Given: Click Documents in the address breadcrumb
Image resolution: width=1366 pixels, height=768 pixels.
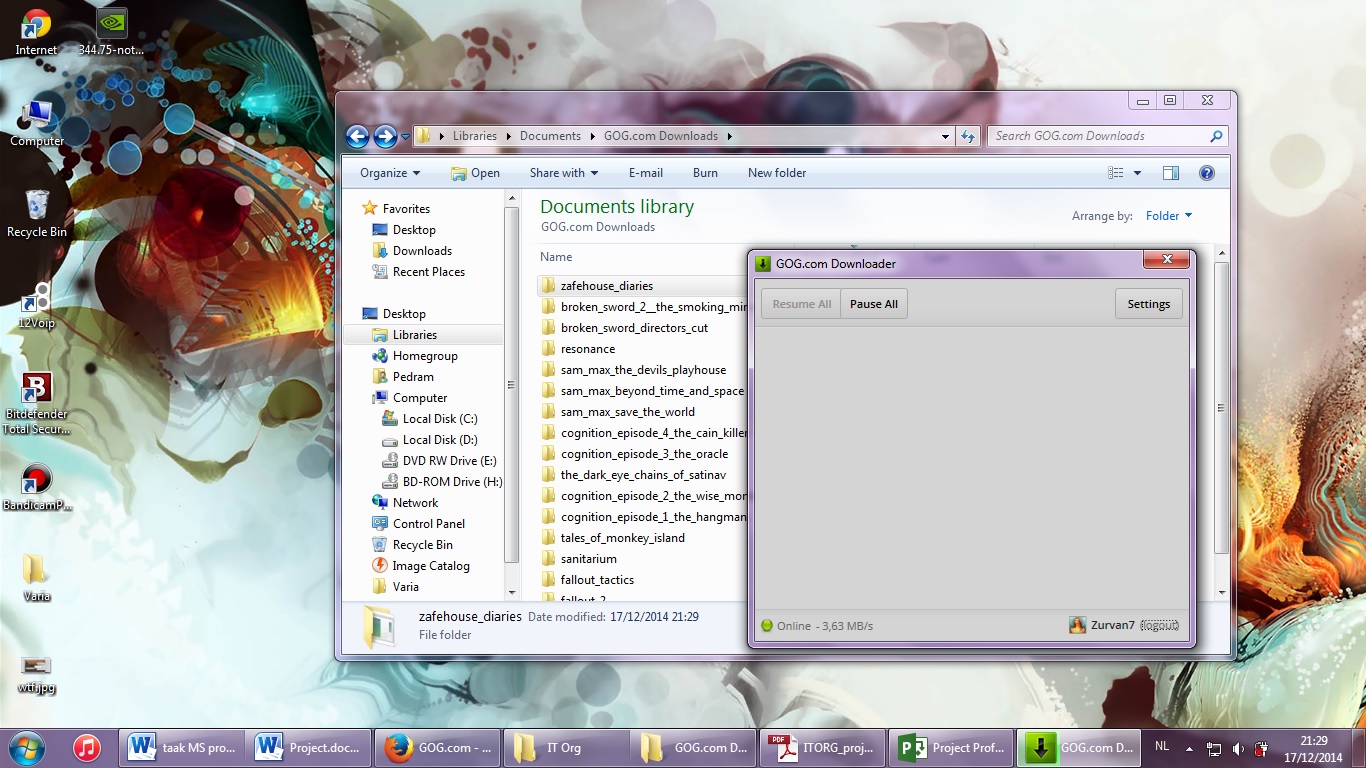Looking at the screenshot, I should [x=550, y=136].
